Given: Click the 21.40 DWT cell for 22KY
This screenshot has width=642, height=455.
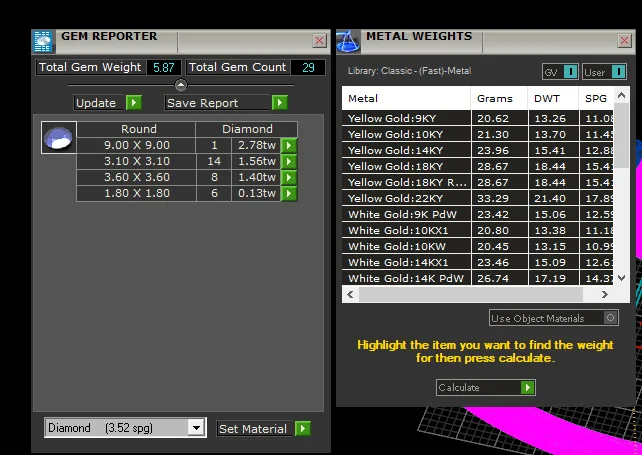Looking at the screenshot, I should [x=554, y=198].
